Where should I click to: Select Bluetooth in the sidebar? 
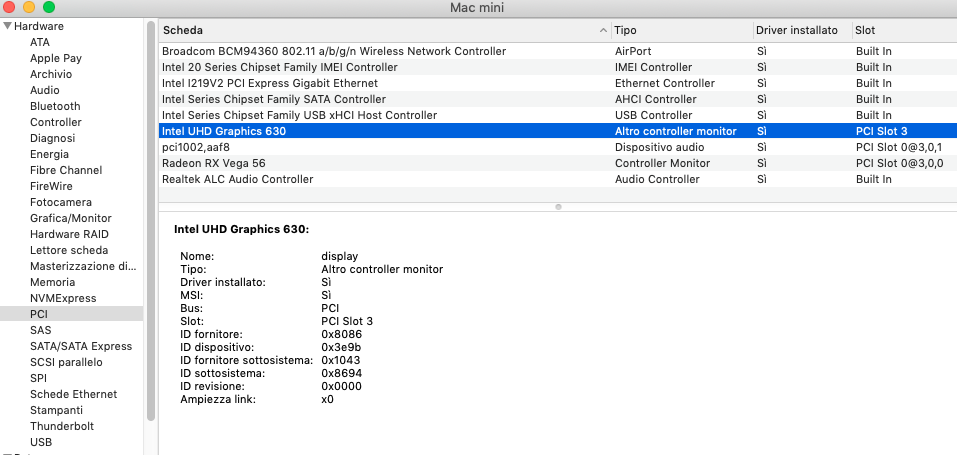[55, 106]
